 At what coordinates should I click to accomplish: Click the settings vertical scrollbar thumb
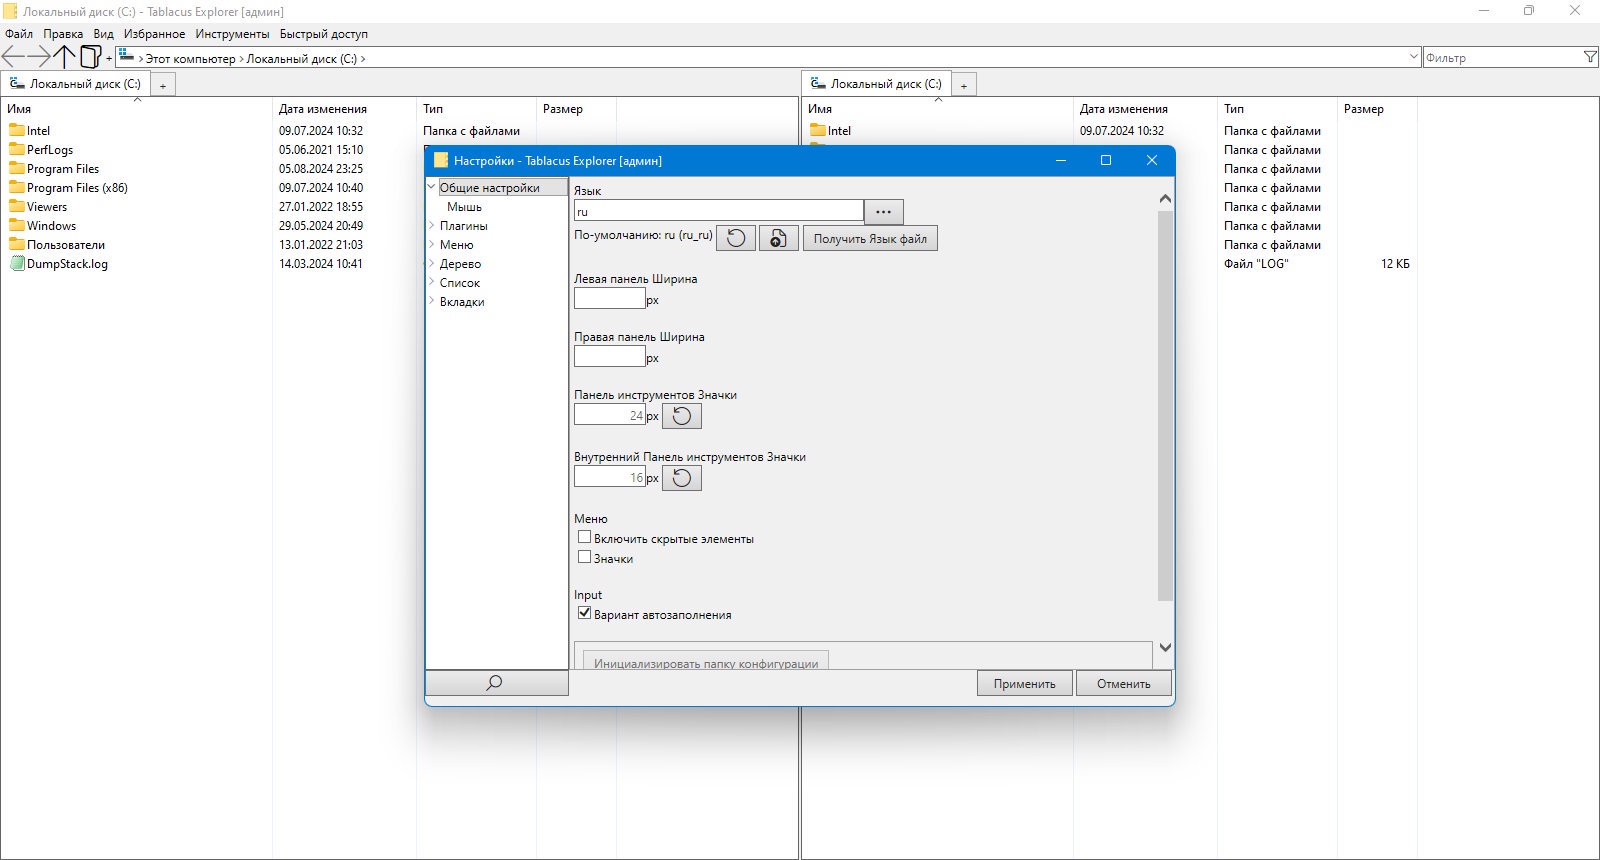click(1165, 405)
